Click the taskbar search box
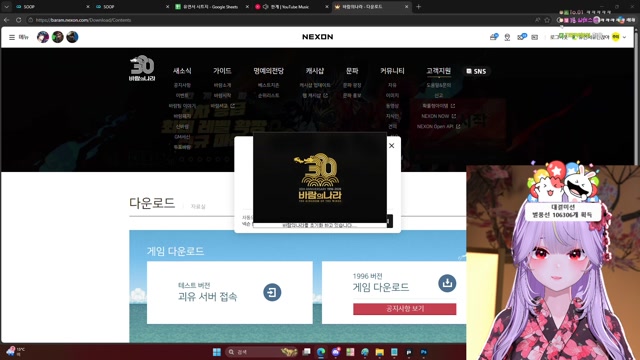This screenshot has height=360, width=640. pyautogui.click(x=261, y=352)
